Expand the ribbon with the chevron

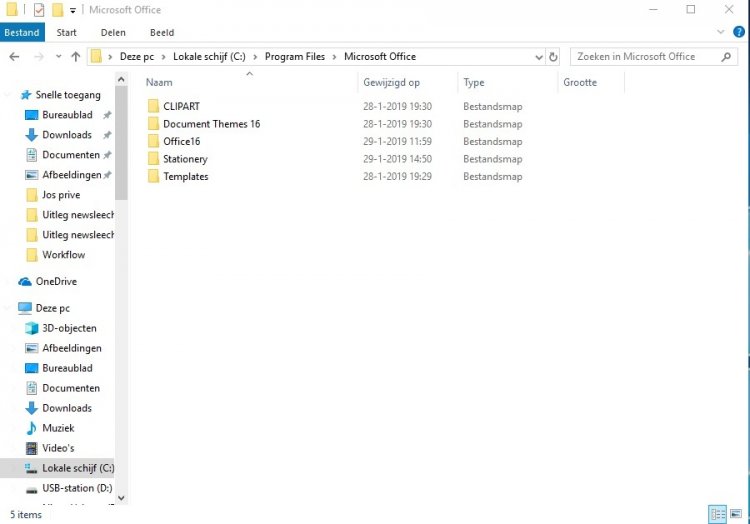click(x=721, y=33)
